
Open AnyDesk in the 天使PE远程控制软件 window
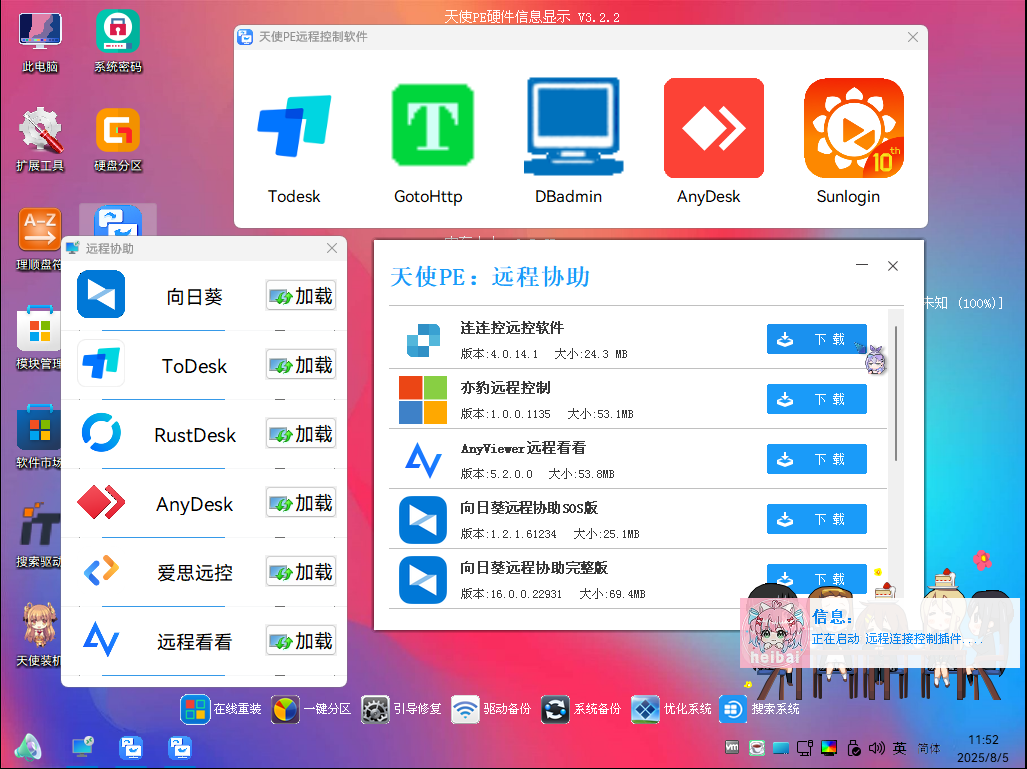tap(713, 127)
